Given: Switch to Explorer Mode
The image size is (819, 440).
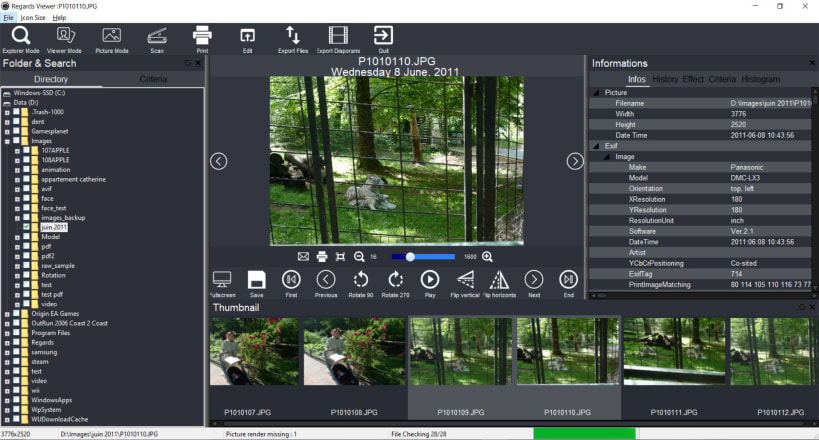Looking at the screenshot, I should click(x=21, y=40).
